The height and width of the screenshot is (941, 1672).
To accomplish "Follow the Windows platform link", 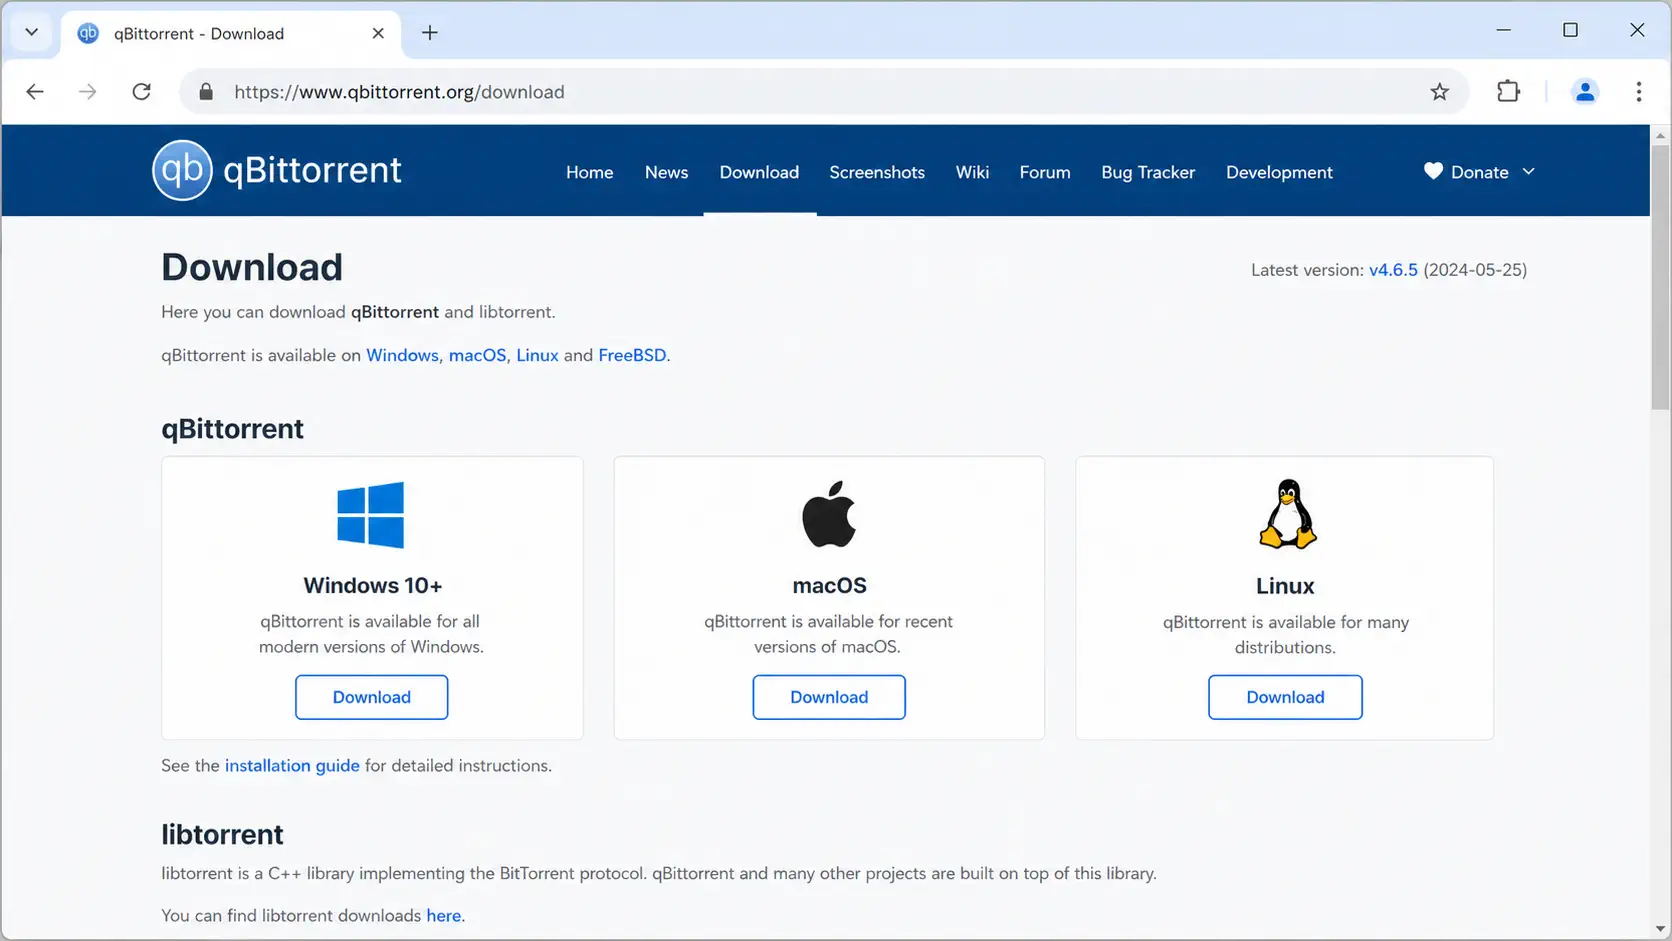I will [402, 355].
